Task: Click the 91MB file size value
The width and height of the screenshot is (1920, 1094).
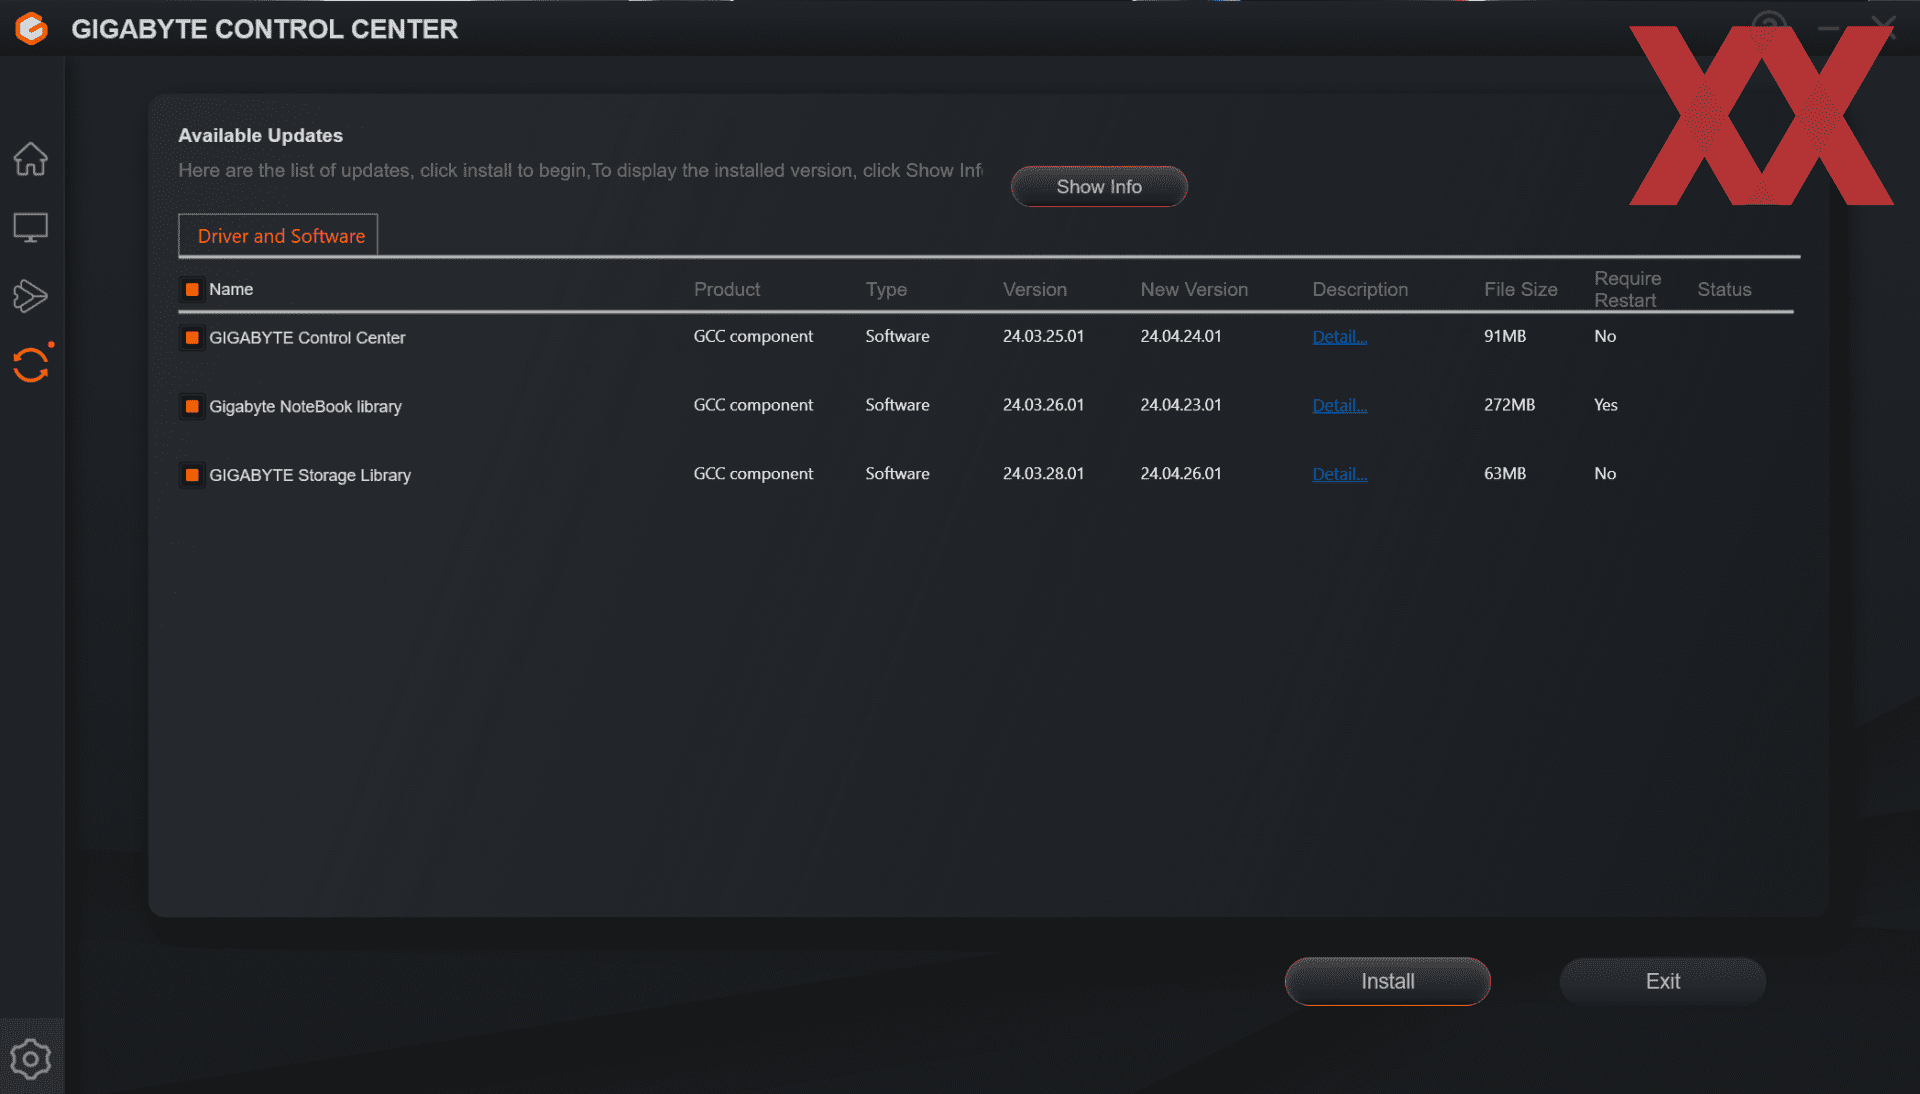Action: pyautogui.click(x=1505, y=337)
